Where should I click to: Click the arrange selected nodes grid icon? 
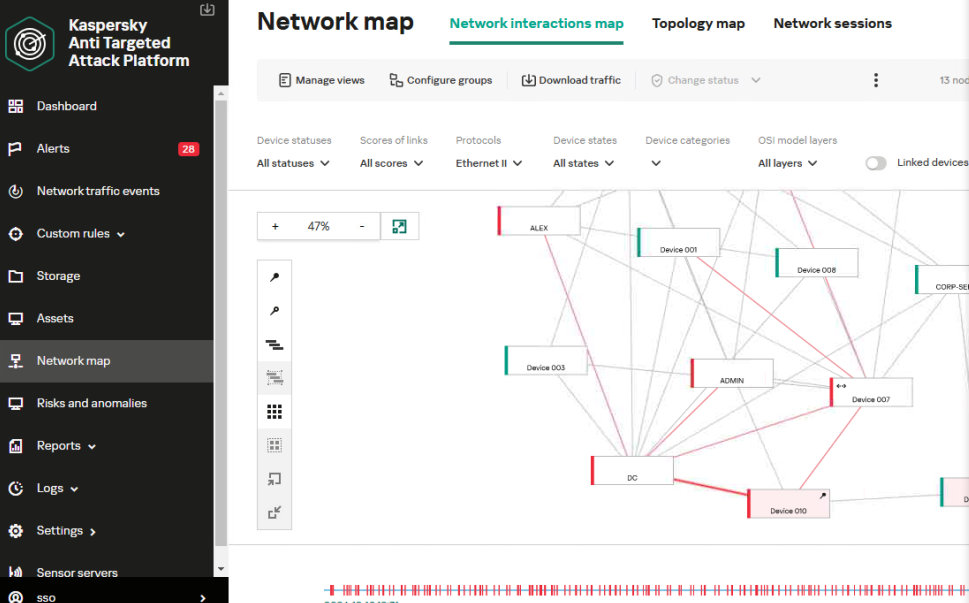click(x=274, y=445)
